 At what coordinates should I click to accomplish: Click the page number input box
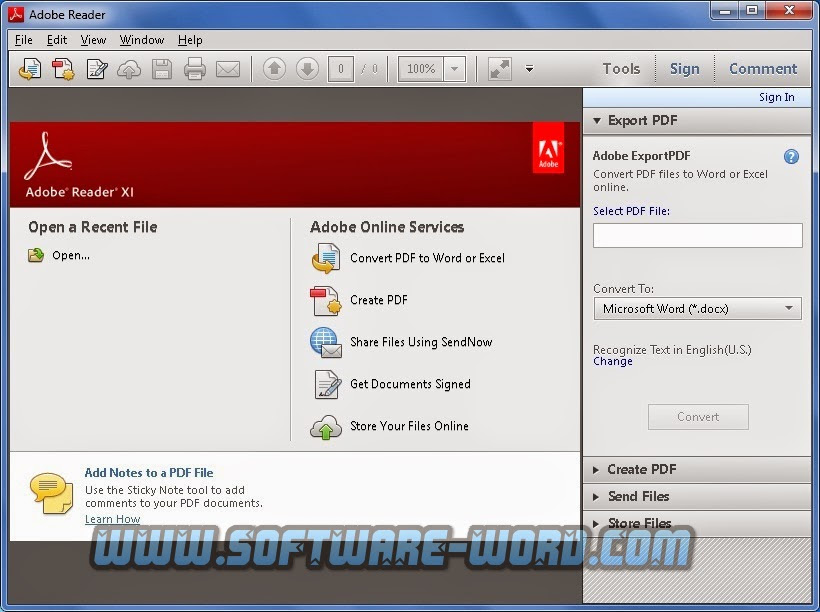point(340,69)
